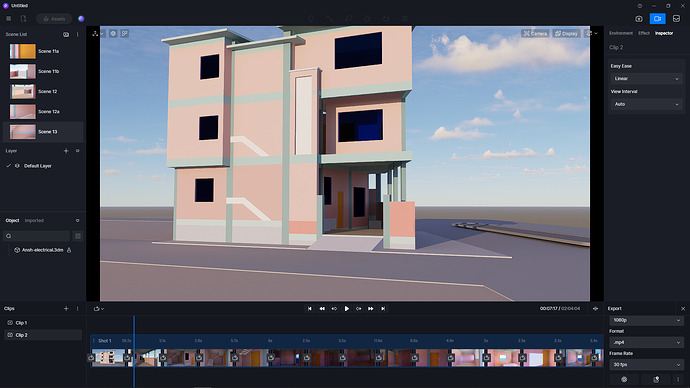Select the Scene 12a thumbnail

coord(22,112)
